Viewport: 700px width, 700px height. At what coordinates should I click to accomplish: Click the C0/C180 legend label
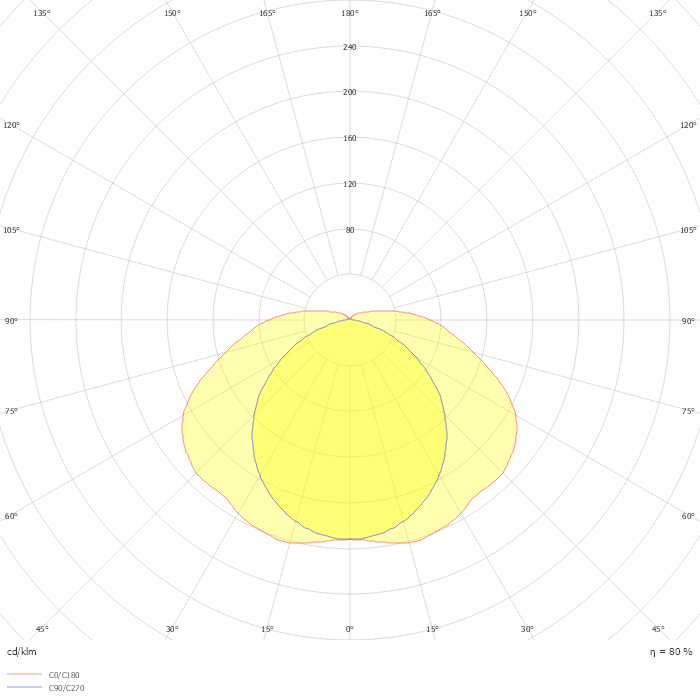[x=64, y=675]
